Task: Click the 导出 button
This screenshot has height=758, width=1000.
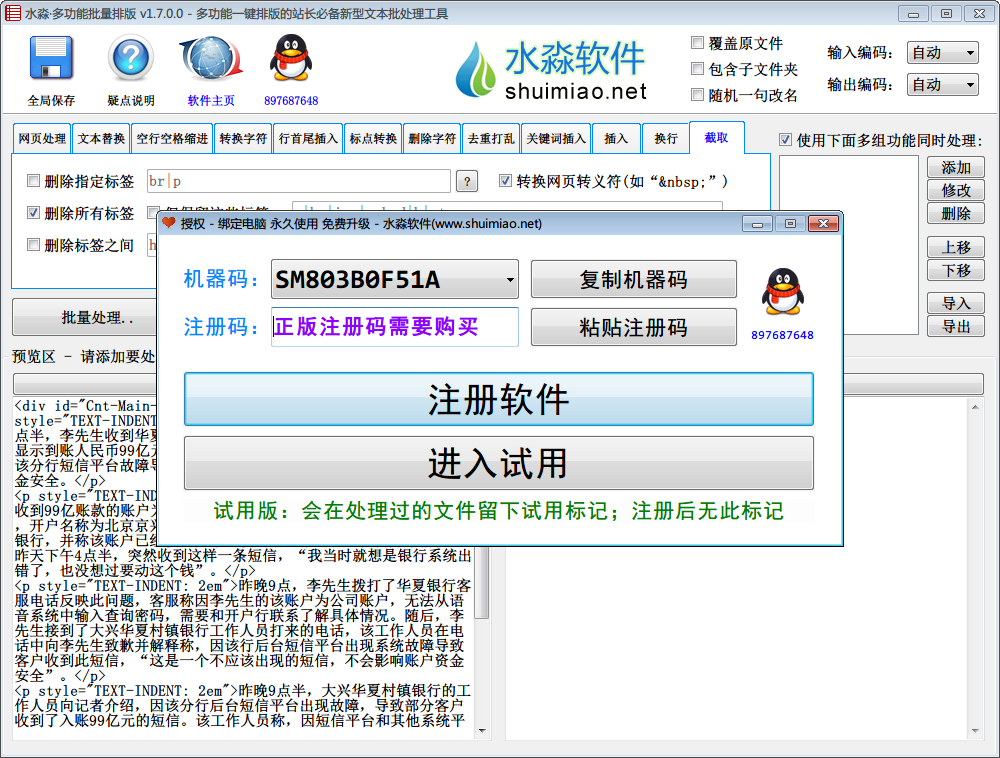Action: [x=955, y=326]
